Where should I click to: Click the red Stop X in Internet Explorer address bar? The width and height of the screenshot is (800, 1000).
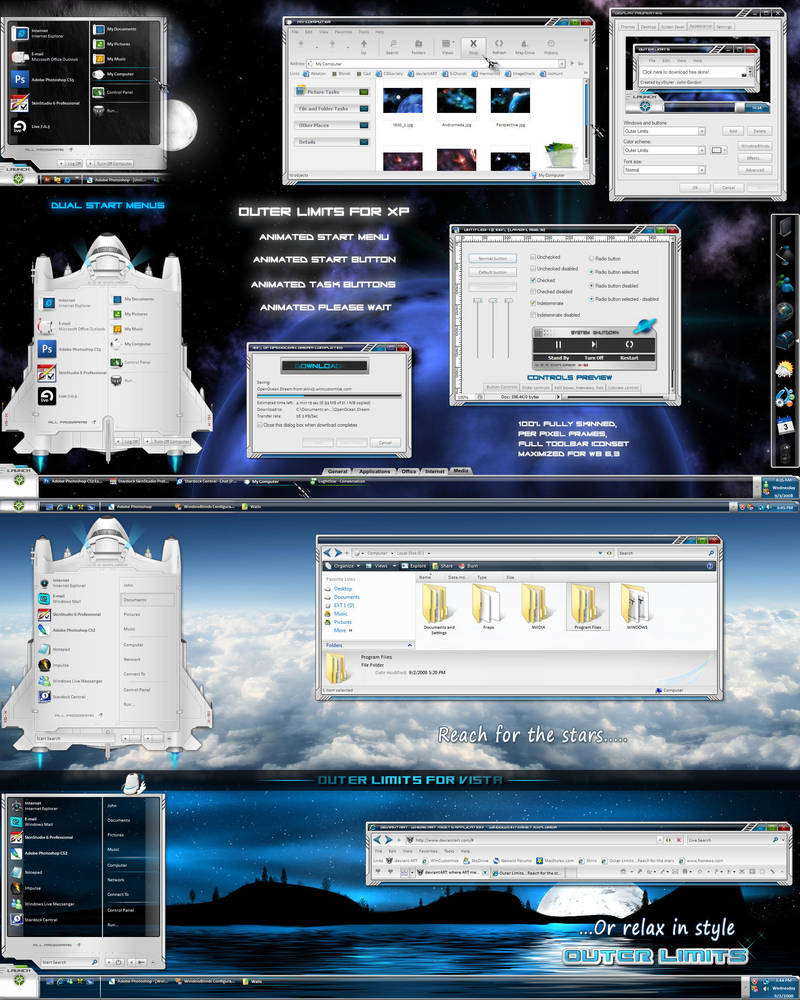pyautogui.click(x=679, y=840)
